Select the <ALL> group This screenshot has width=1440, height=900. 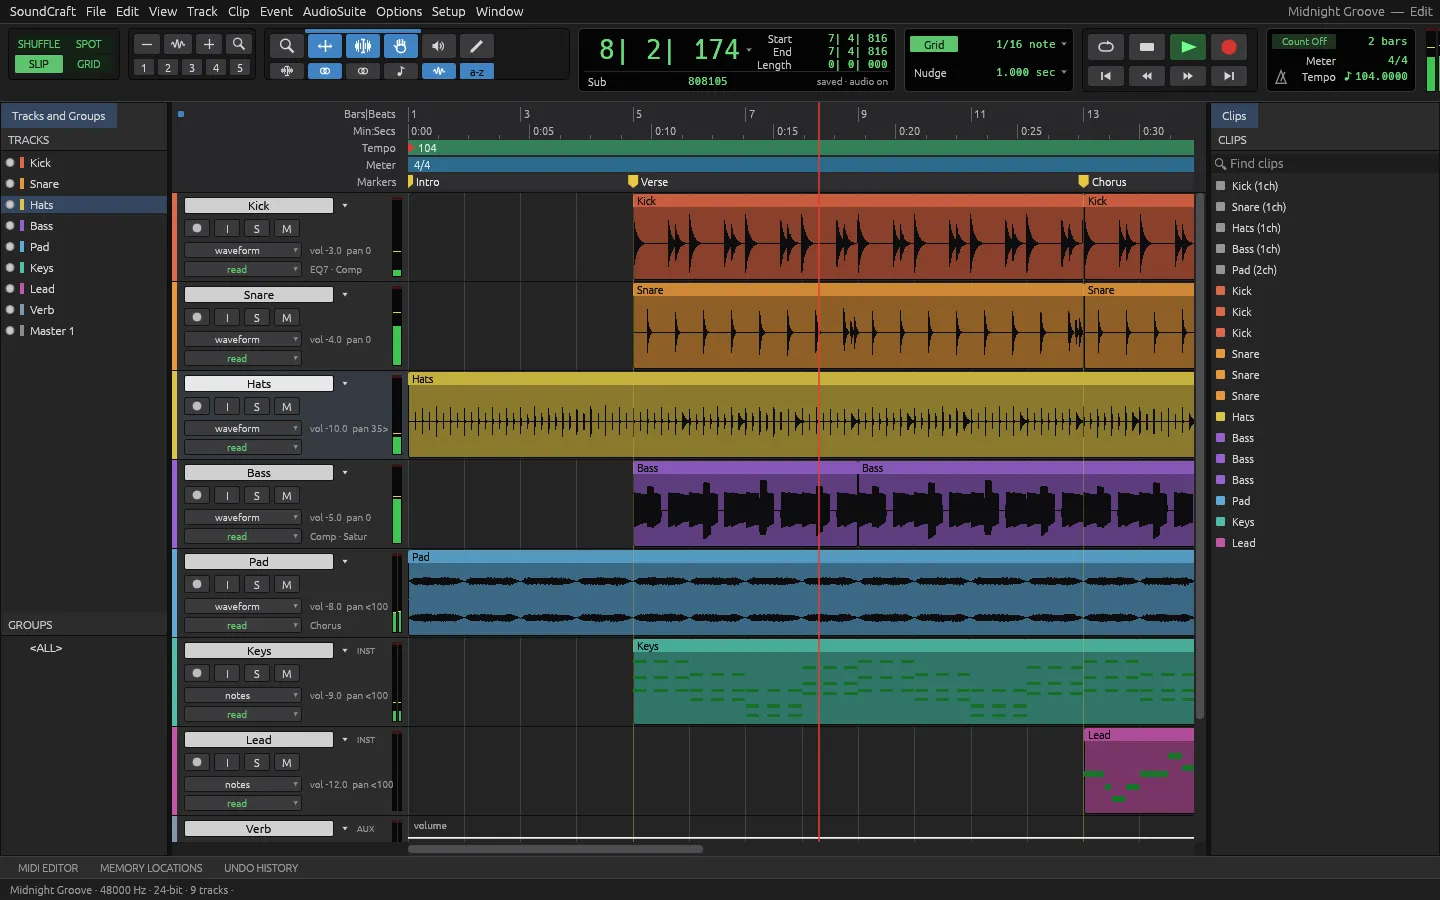[46, 648]
